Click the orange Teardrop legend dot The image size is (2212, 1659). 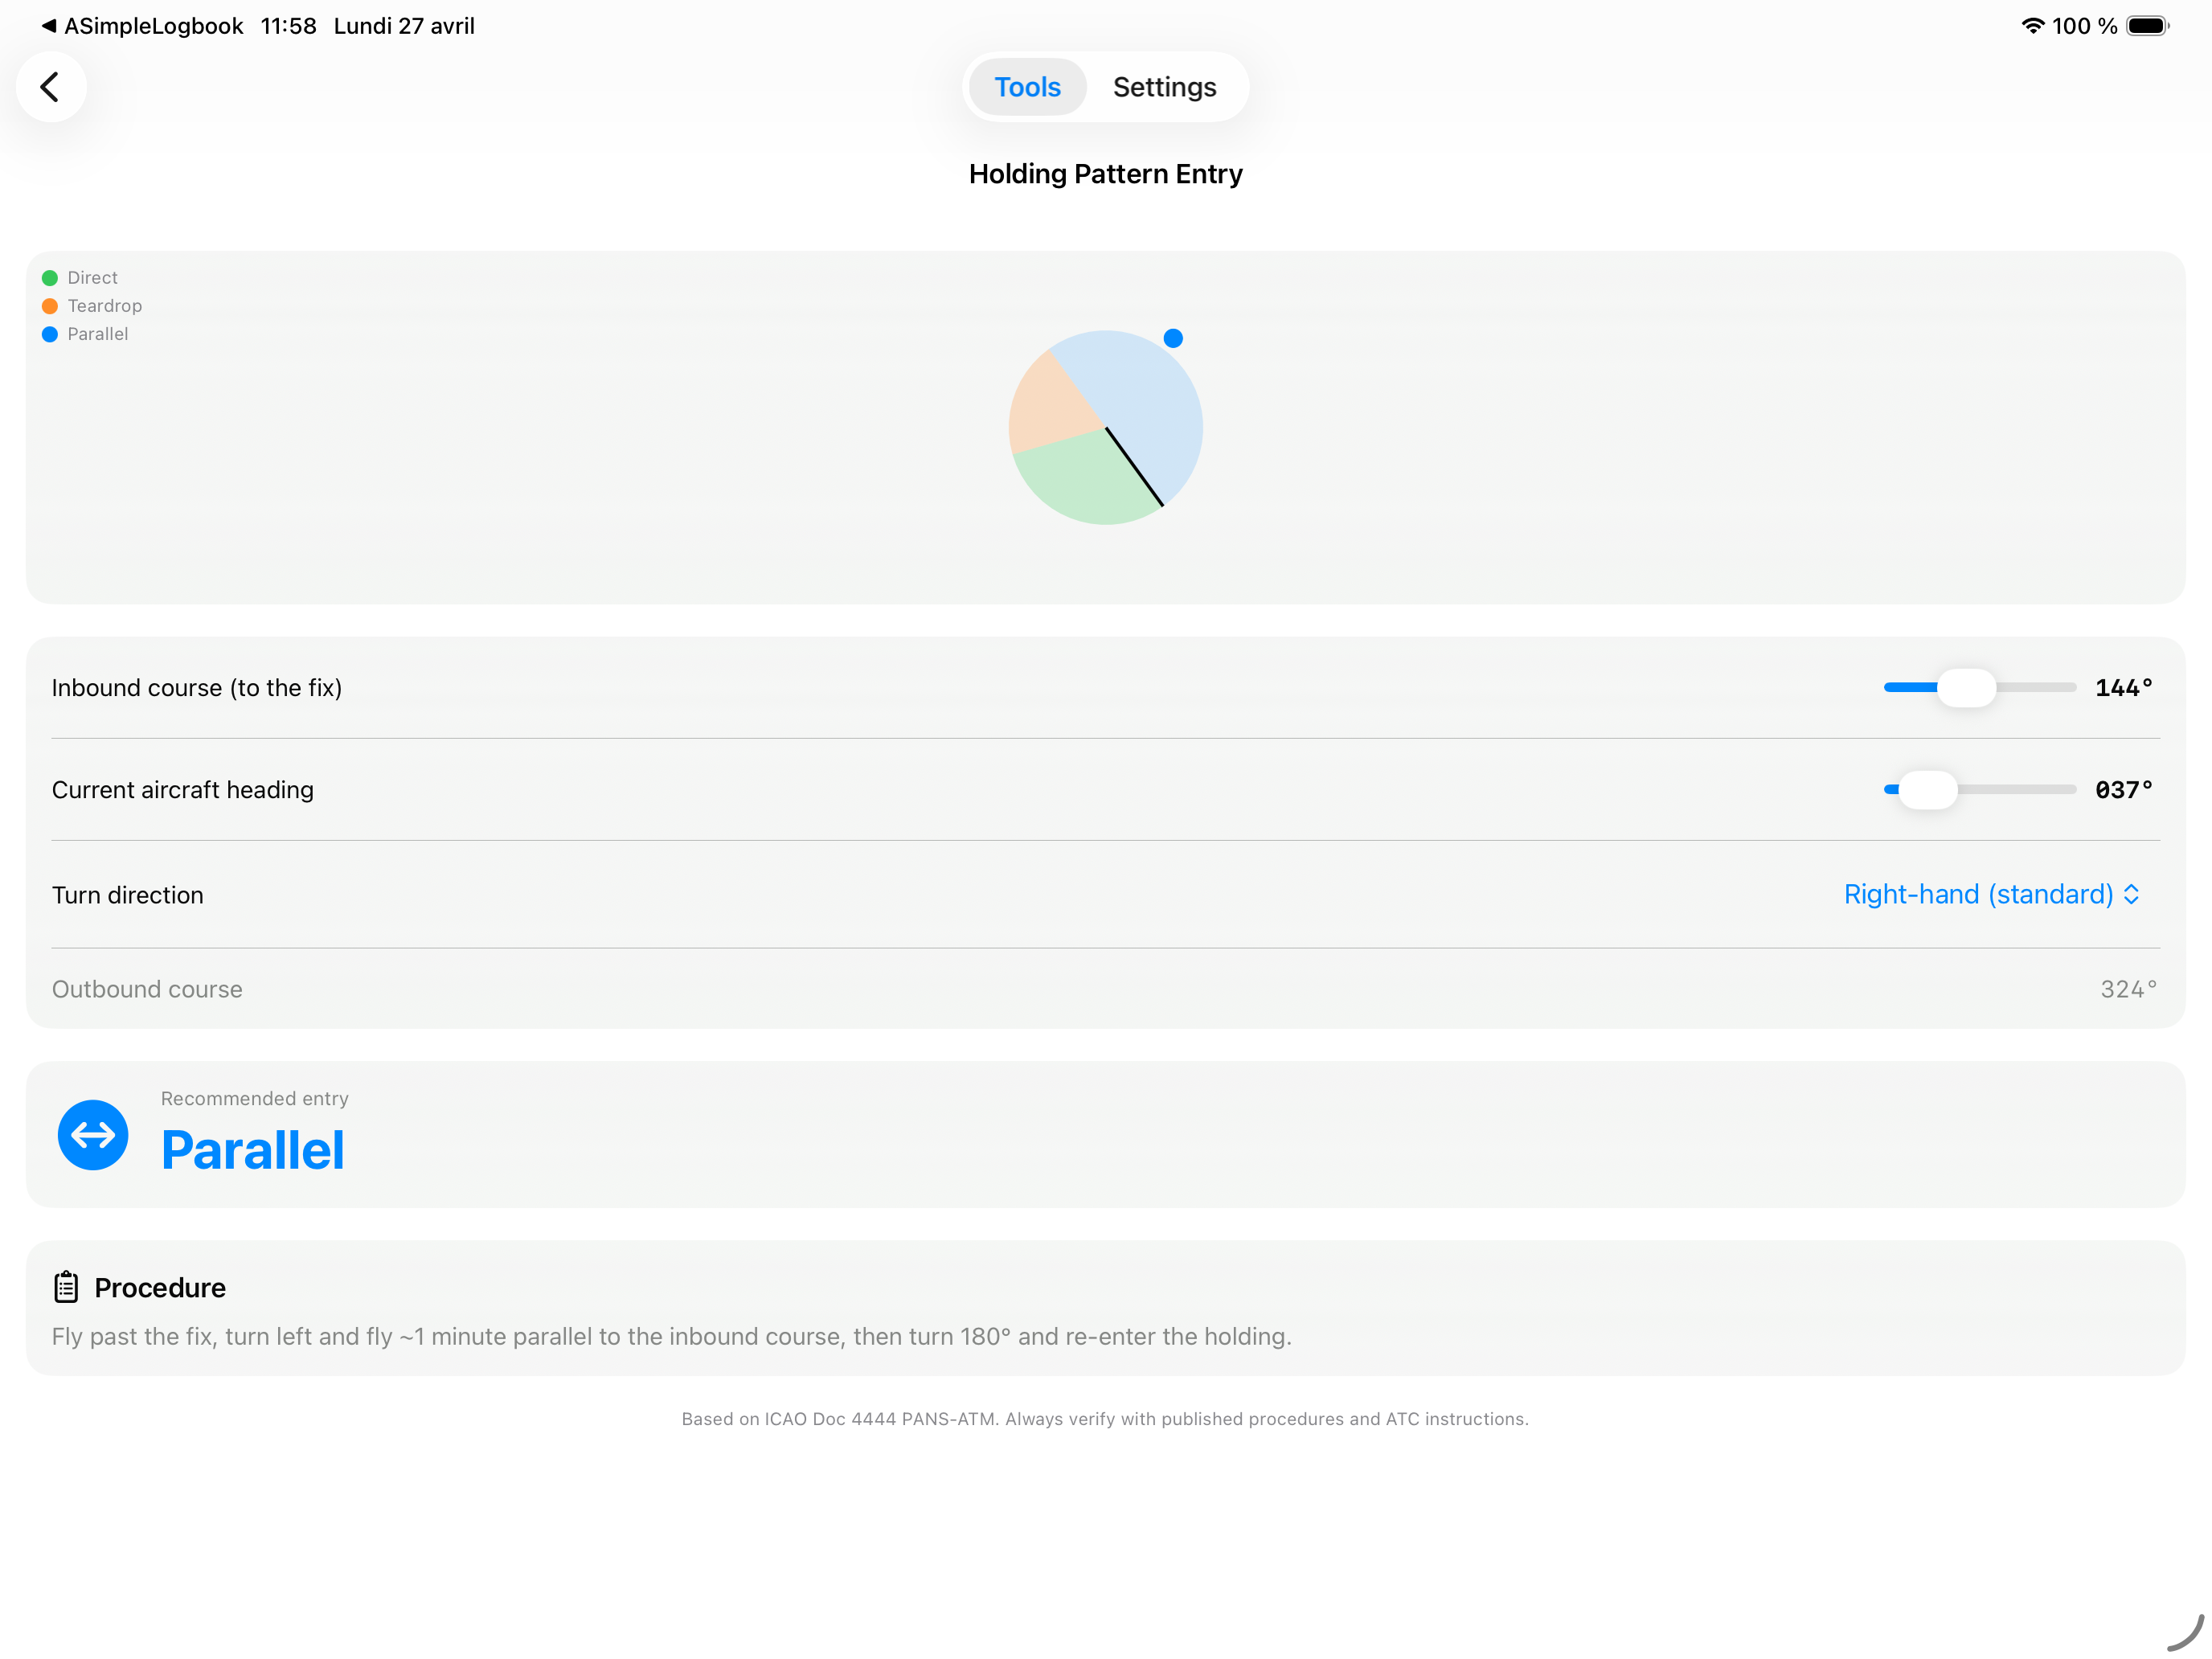pos(50,306)
